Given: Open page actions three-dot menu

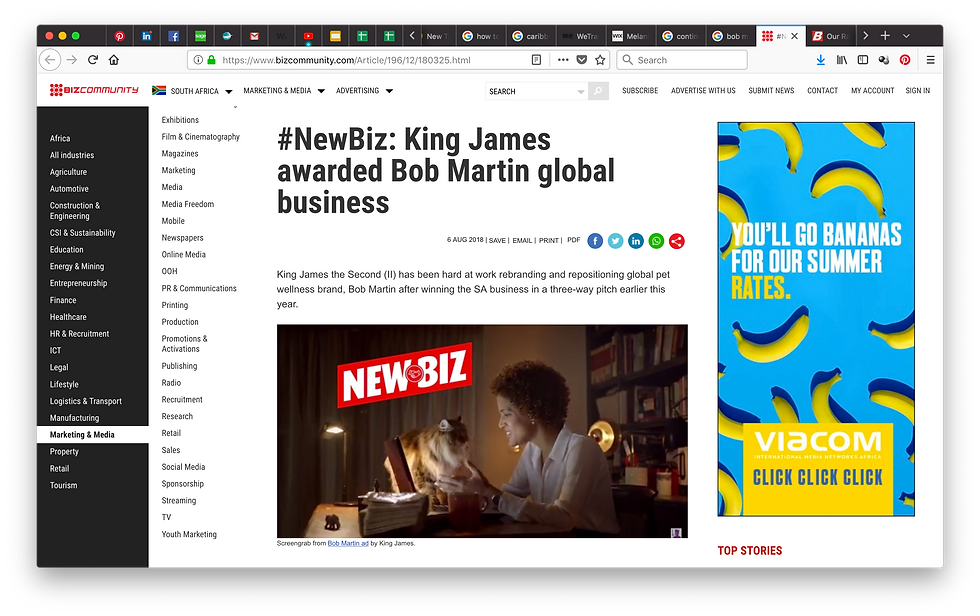Looking at the screenshot, I should pos(563,60).
